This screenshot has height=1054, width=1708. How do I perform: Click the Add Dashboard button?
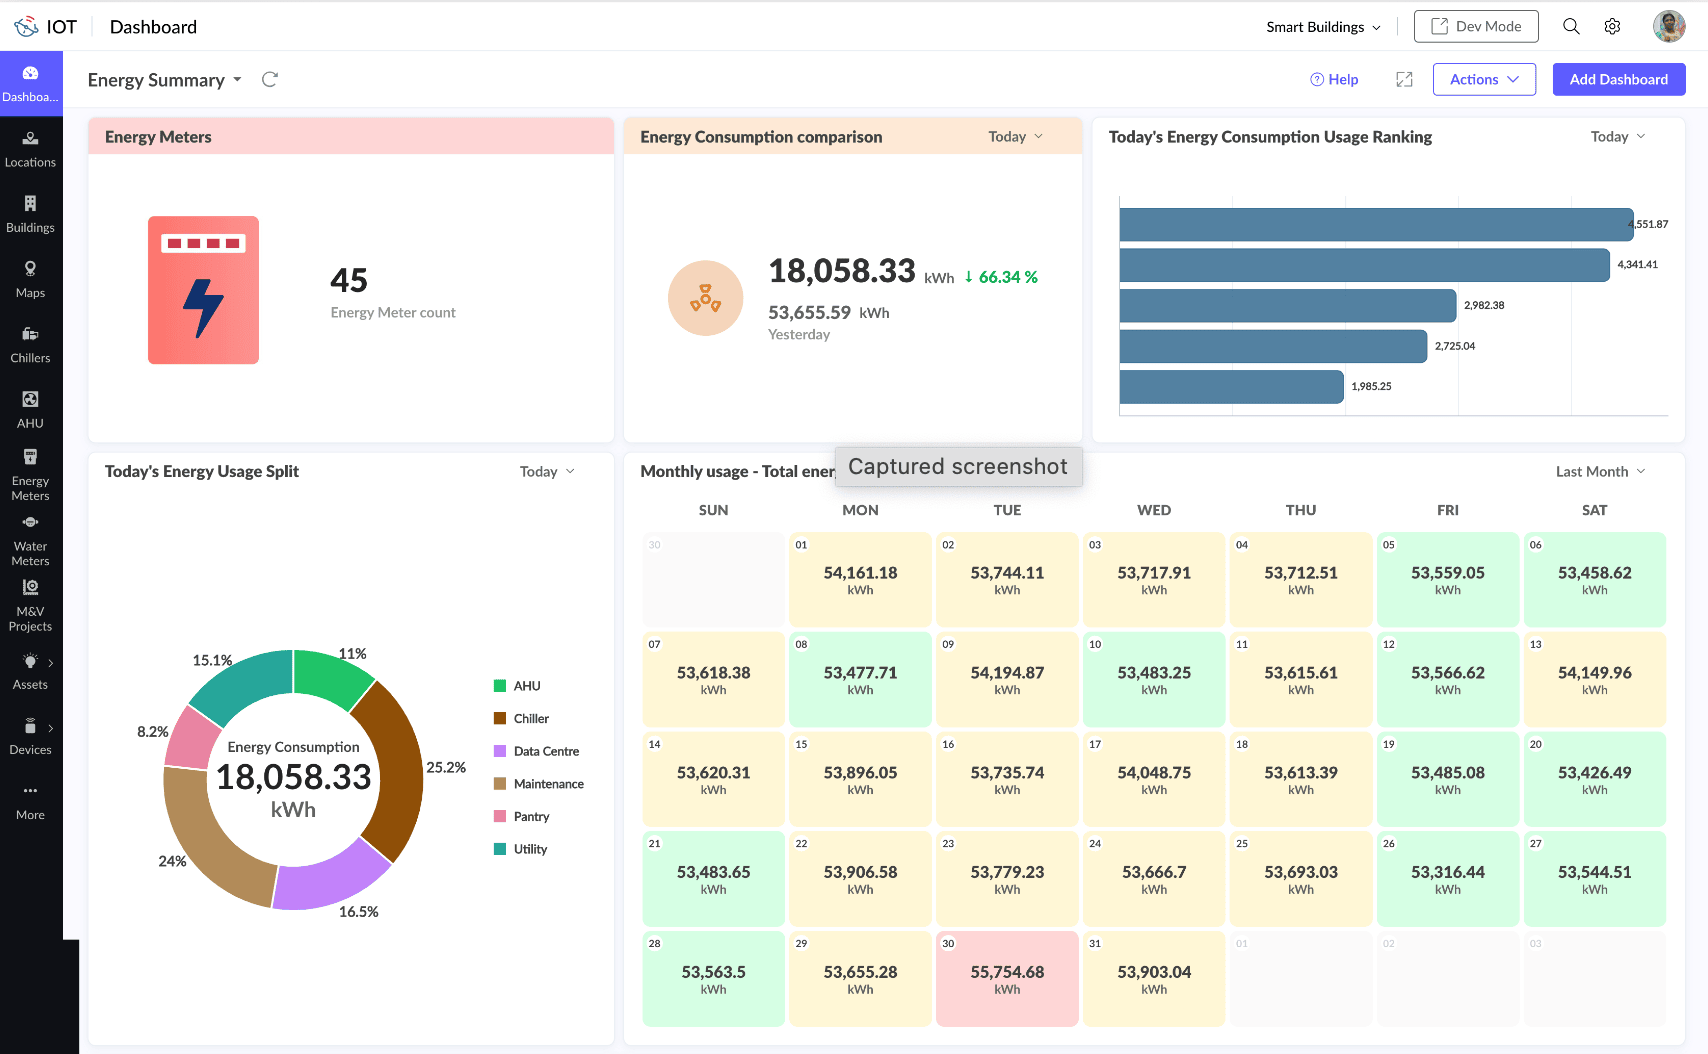[x=1618, y=80]
